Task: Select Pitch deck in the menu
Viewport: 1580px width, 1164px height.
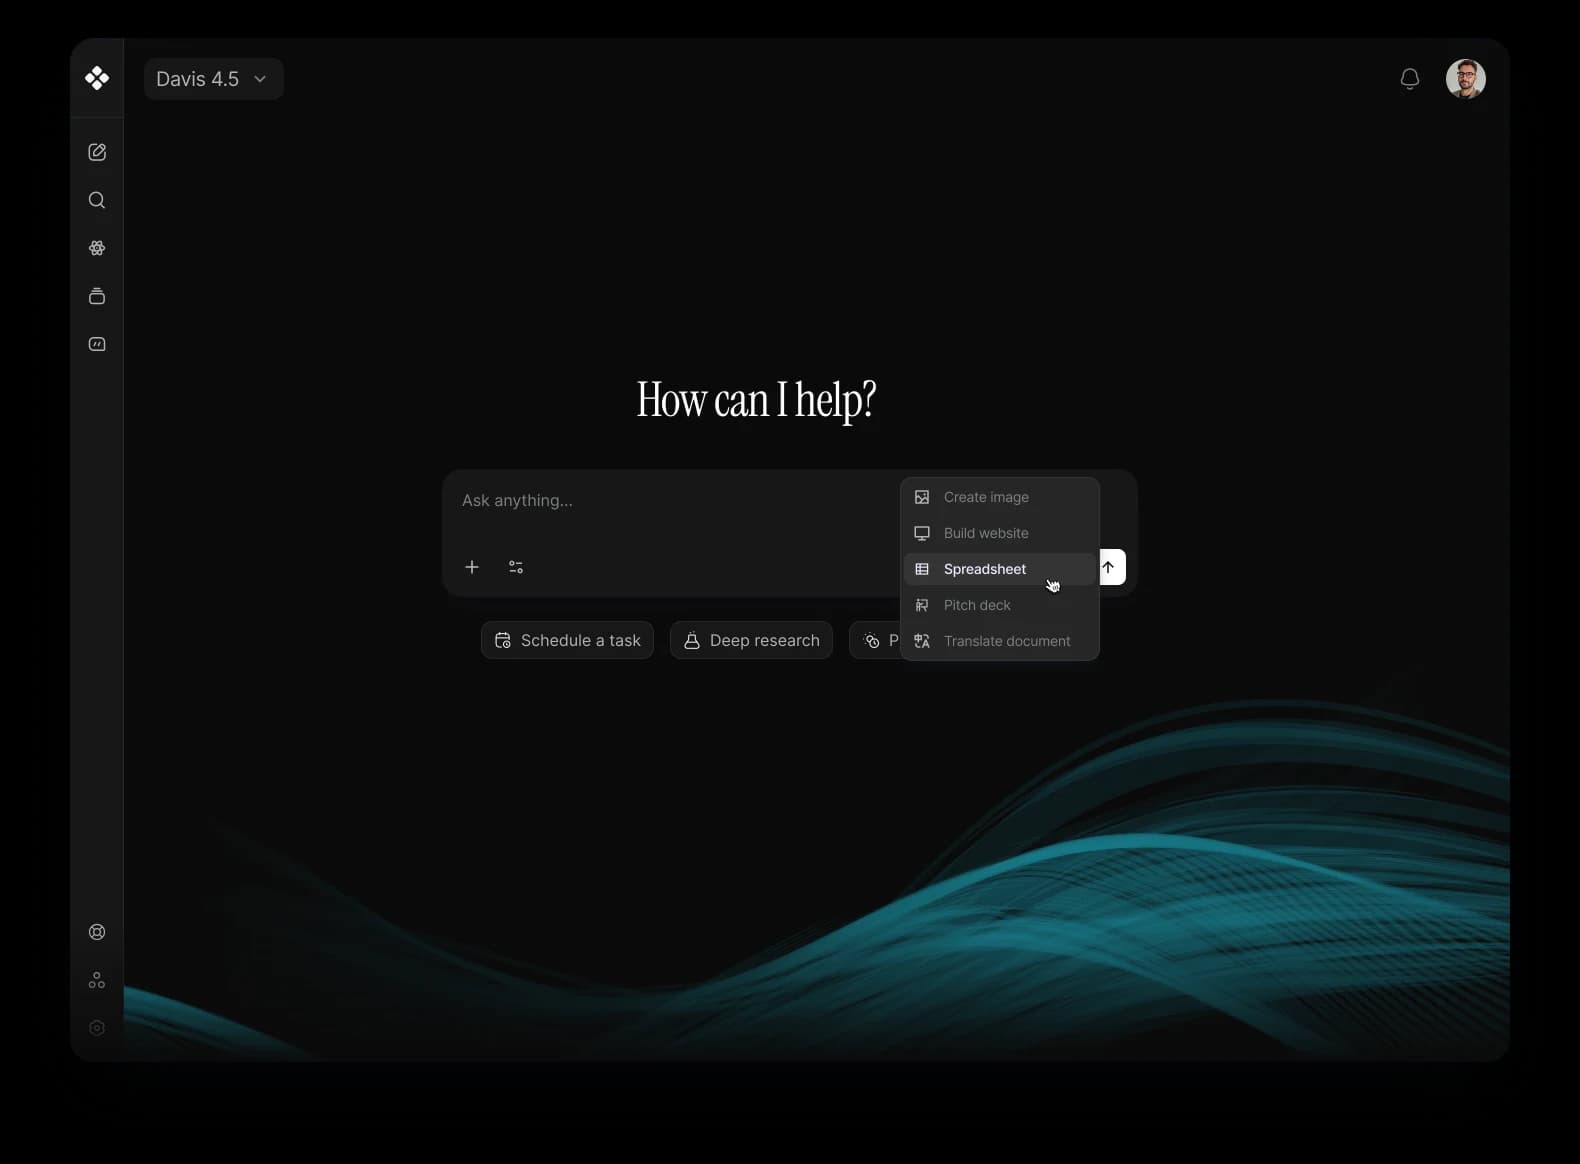Action: [1000, 605]
